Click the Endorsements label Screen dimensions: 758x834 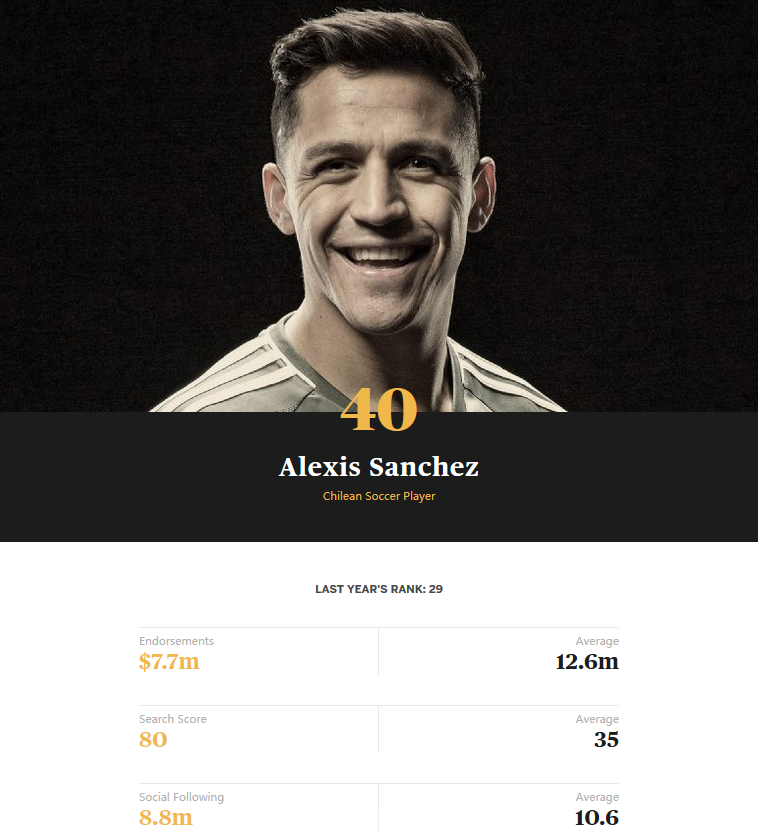point(176,641)
